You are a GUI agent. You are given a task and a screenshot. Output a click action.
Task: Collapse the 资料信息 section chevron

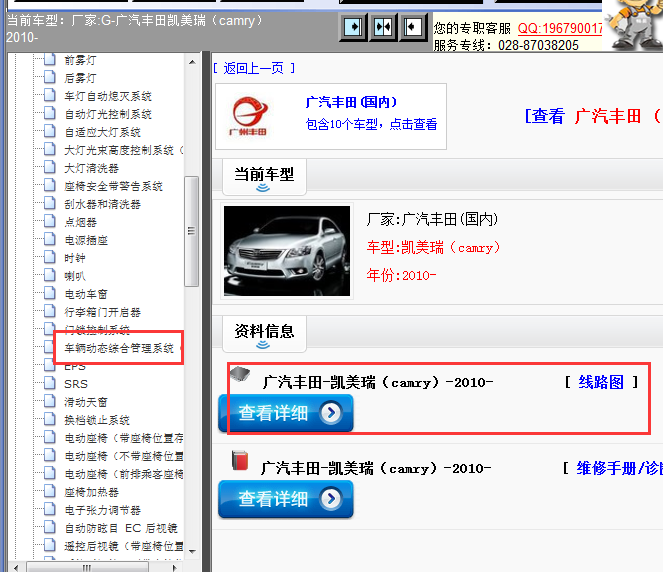tap(263, 345)
